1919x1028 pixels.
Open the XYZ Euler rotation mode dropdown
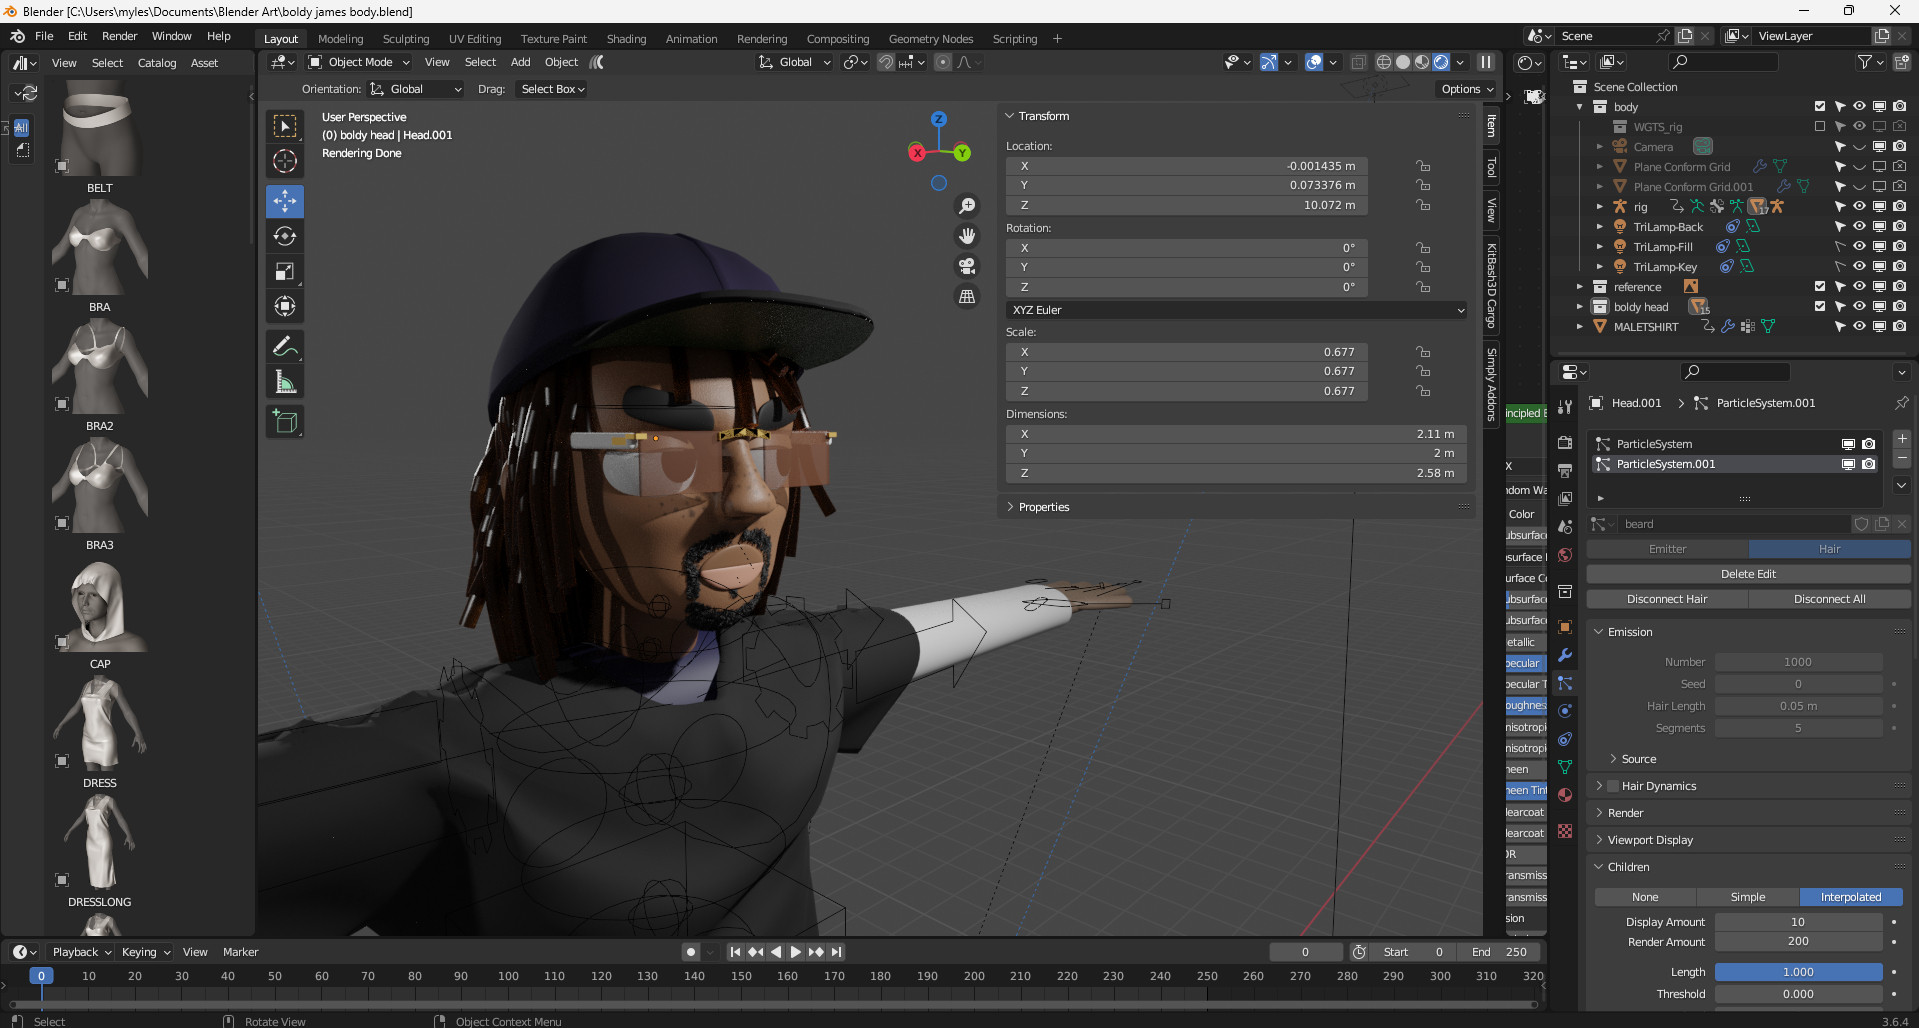coord(1236,310)
